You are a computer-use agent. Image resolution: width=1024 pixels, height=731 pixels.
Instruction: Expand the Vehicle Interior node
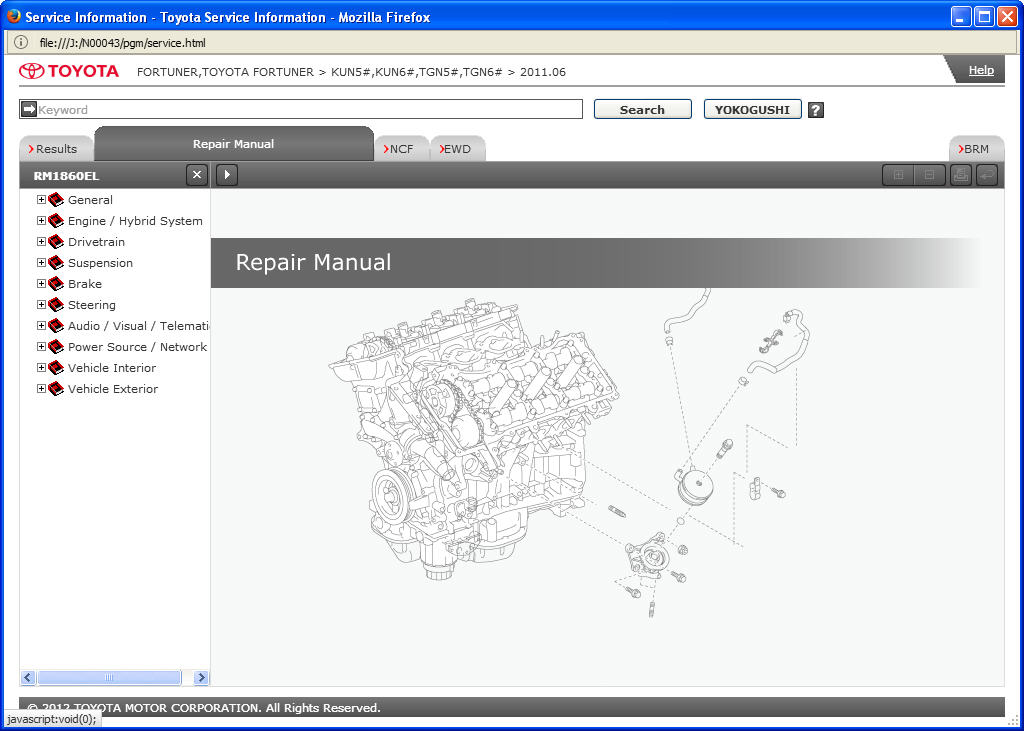pos(41,368)
